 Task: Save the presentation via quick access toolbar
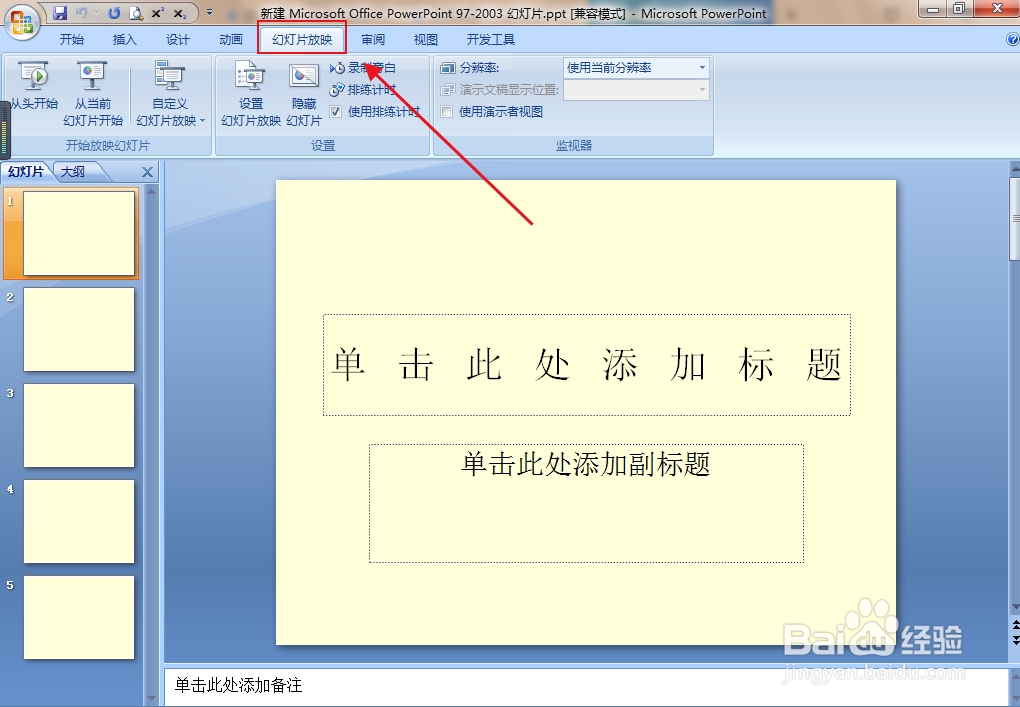tap(60, 12)
